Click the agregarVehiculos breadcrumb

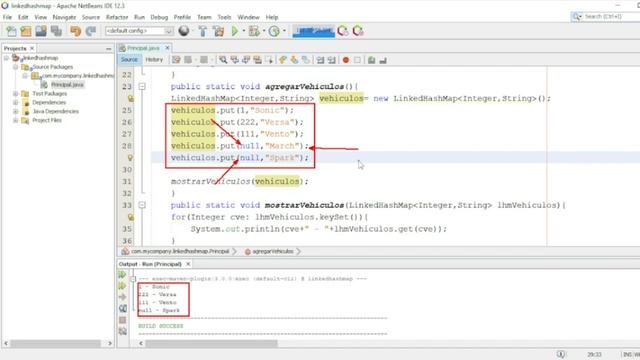point(272,251)
